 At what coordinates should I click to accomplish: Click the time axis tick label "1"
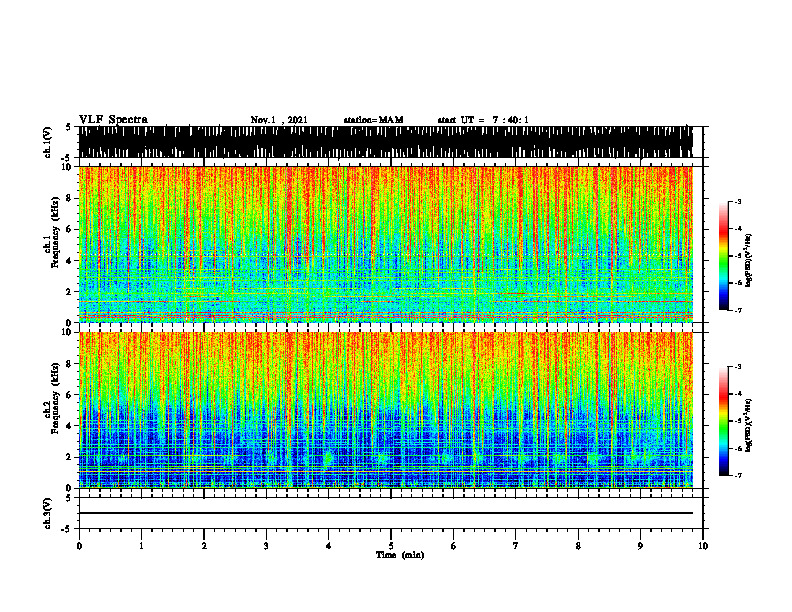pyautogui.click(x=141, y=546)
